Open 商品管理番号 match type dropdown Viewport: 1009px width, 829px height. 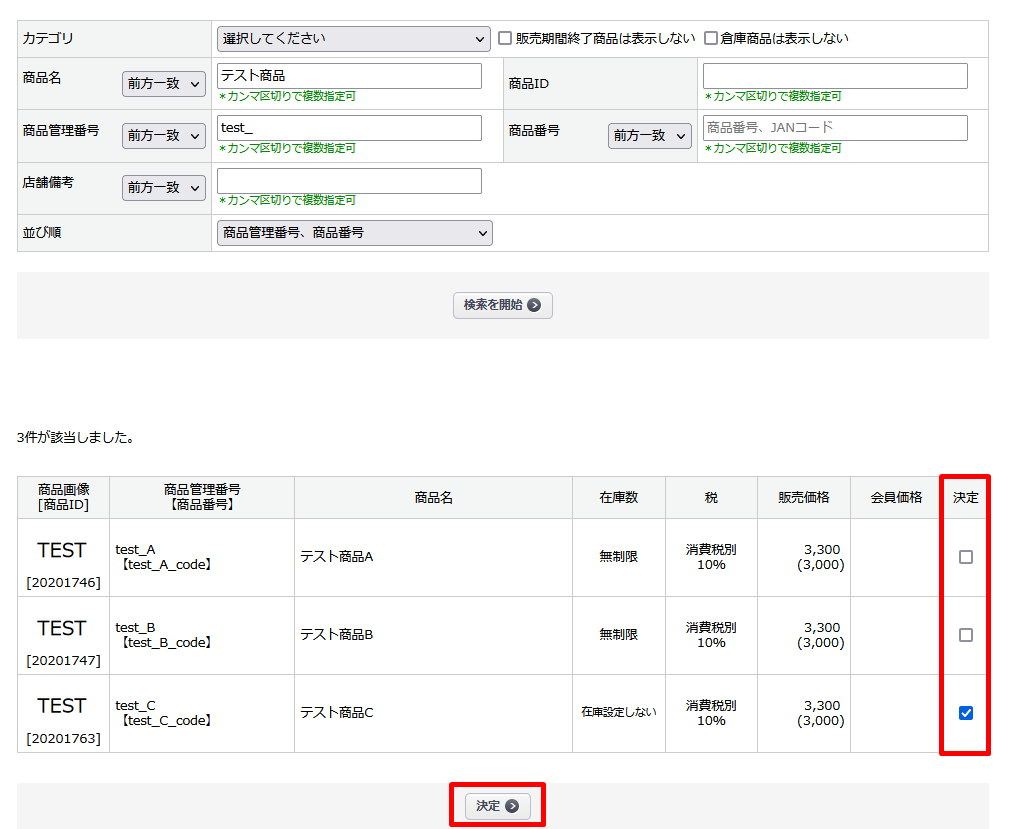click(x=163, y=136)
